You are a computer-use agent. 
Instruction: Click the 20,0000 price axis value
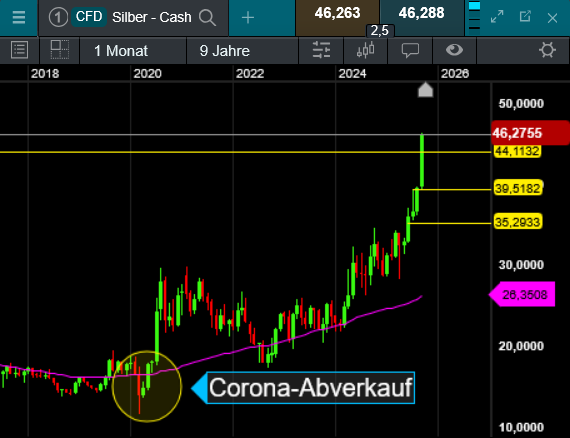[x=521, y=346]
